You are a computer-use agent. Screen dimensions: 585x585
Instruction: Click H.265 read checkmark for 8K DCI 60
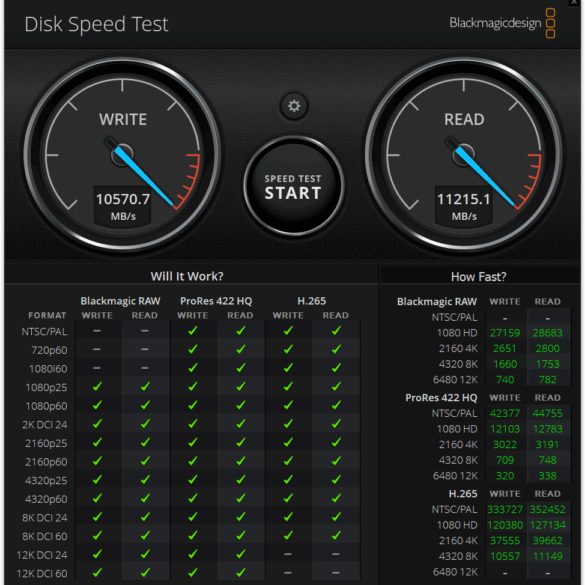[336, 536]
